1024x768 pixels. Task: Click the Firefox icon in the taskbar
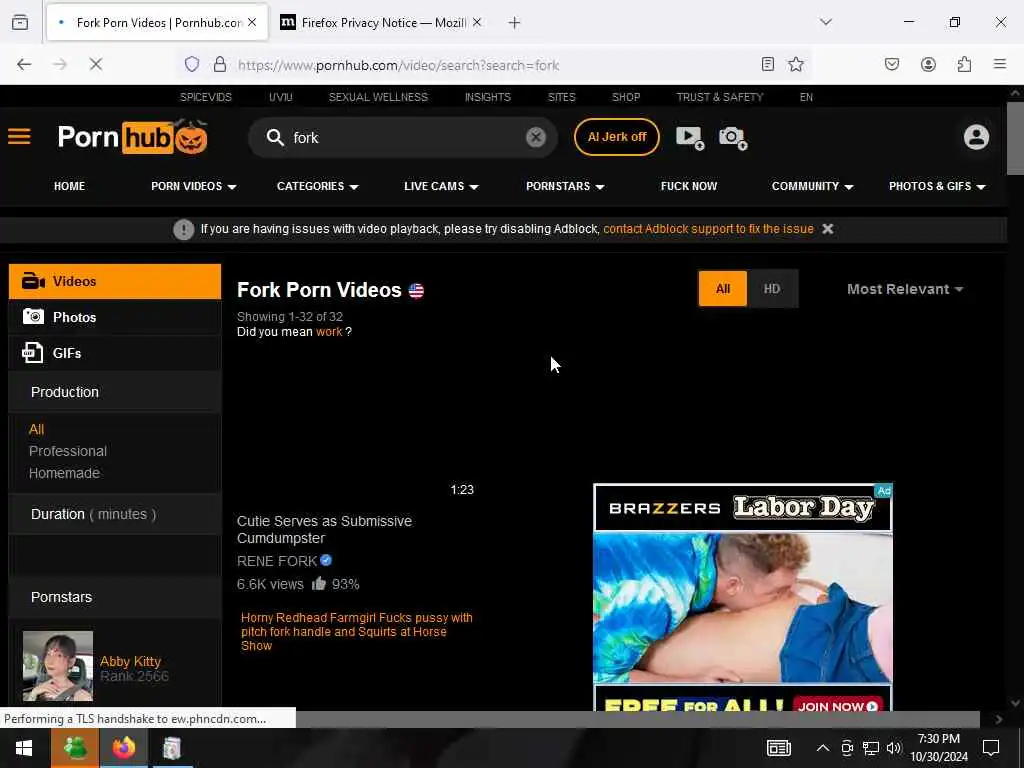point(123,748)
